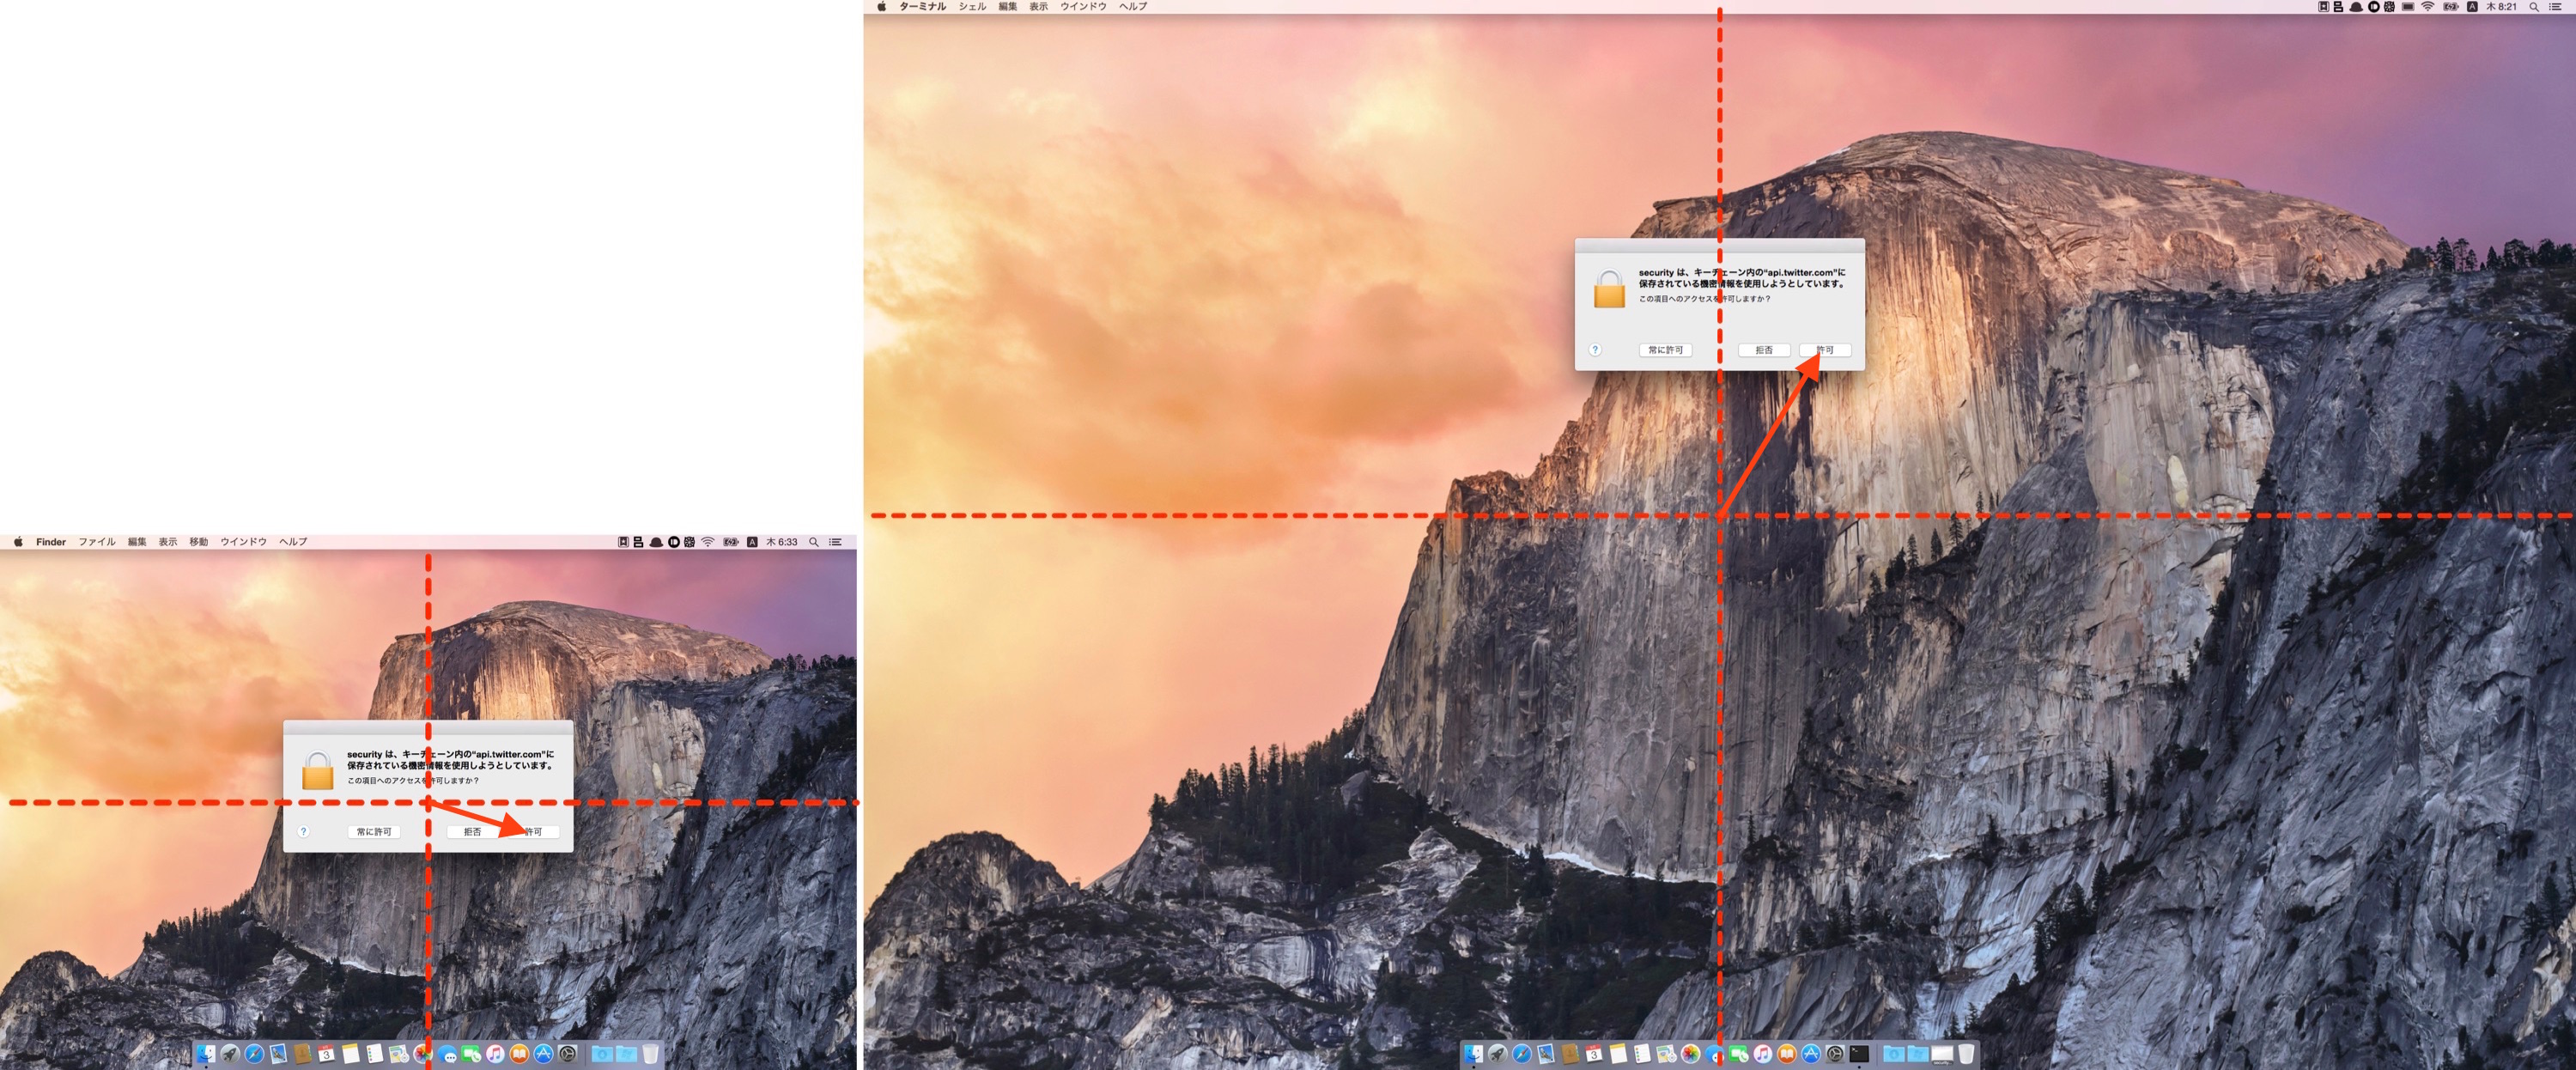Viewport: 2576px width, 1070px height.
Task: Open the ファイル menu in Finder's menu bar
Action: [97, 542]
